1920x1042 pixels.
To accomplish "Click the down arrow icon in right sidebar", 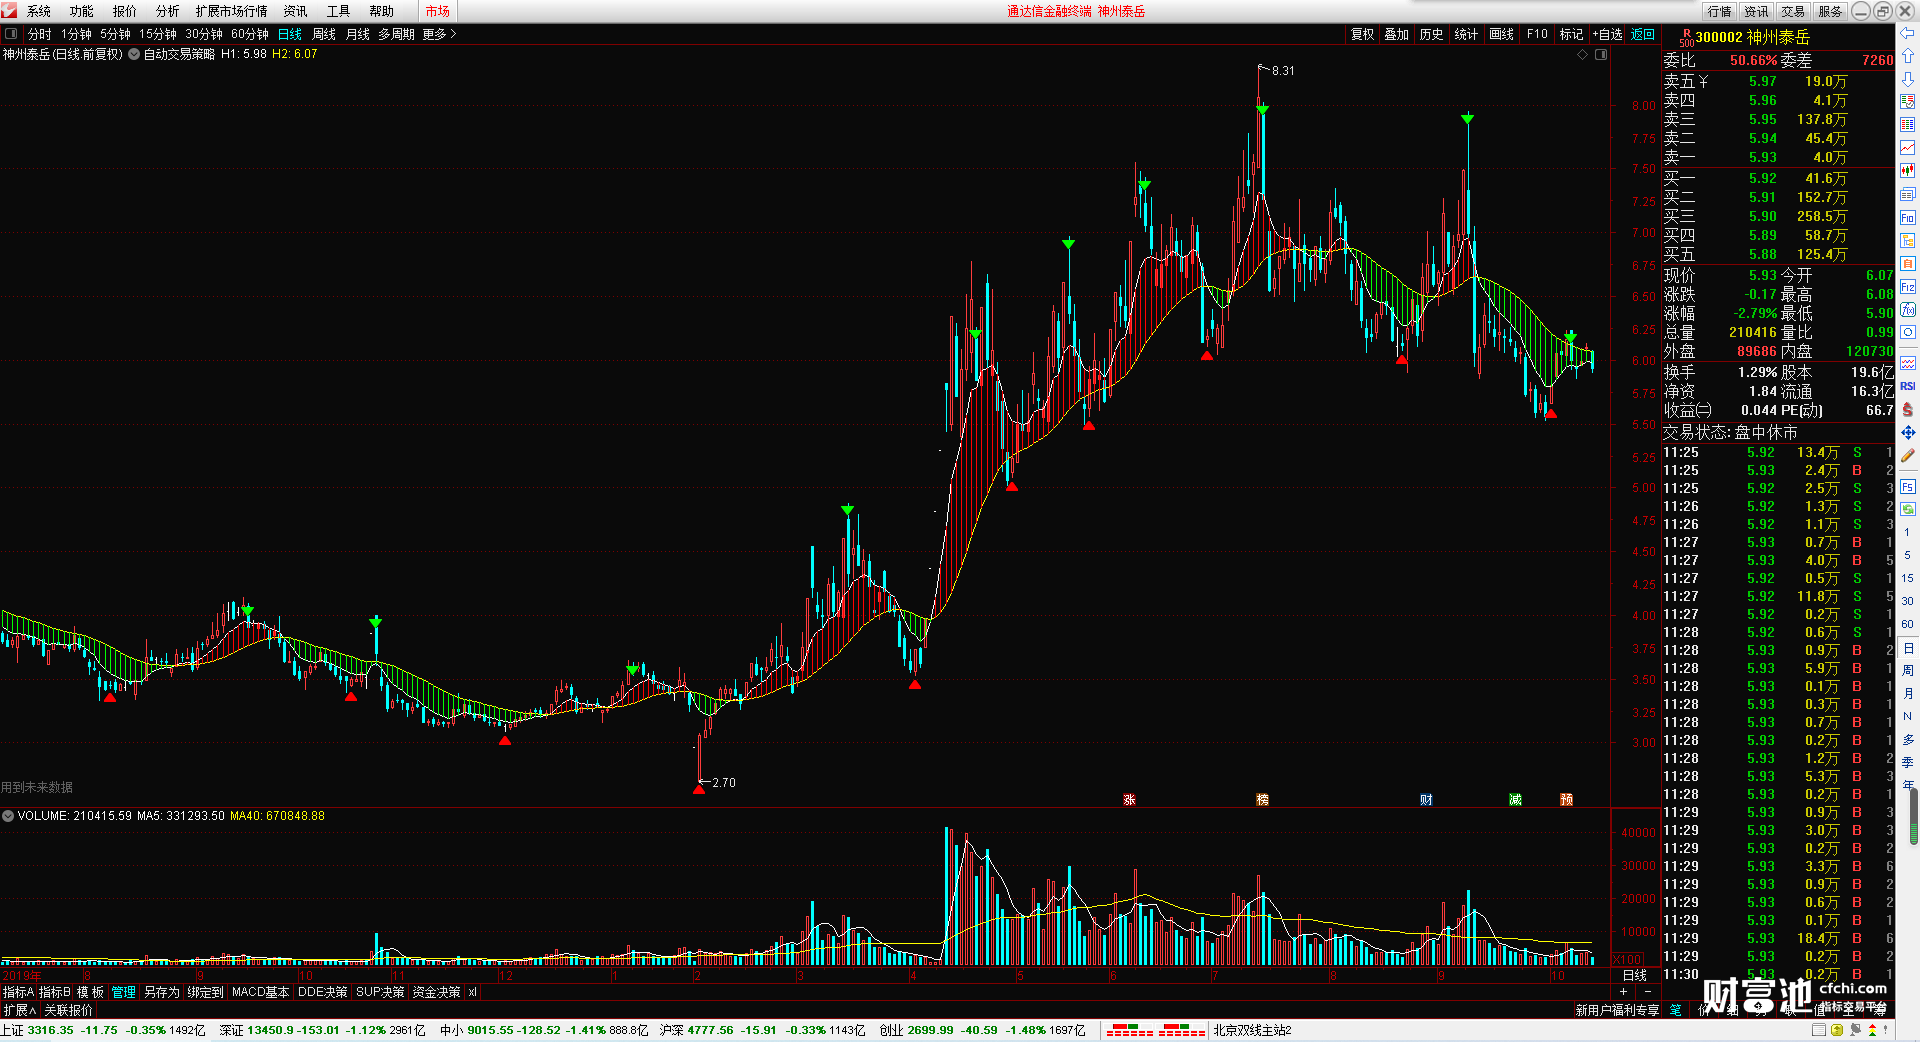I will pyautogui.click(x=1908, y=79).
